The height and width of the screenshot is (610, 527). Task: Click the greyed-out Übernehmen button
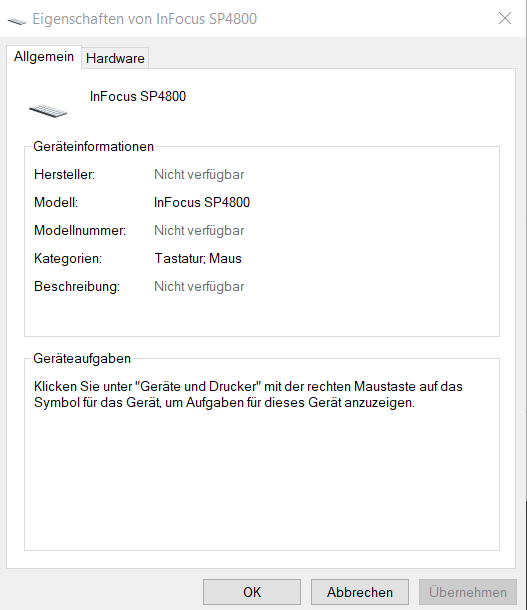[468, 592]
